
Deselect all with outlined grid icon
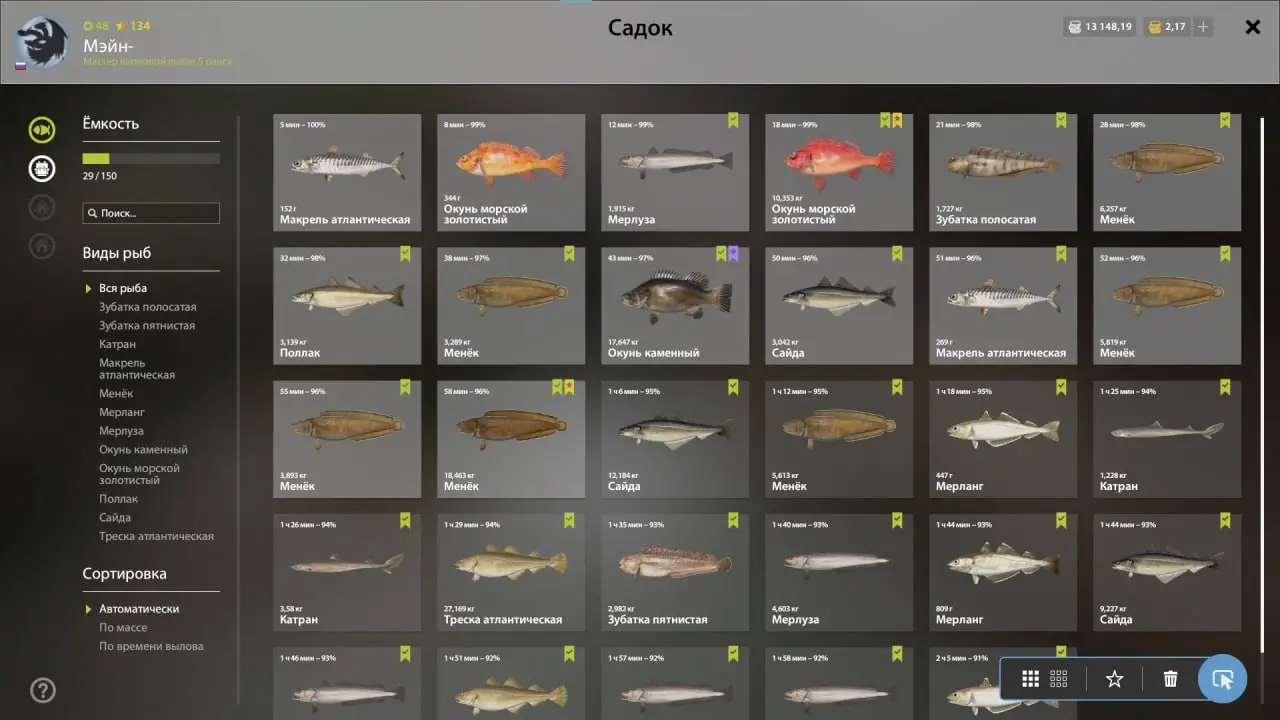[1059, 679]
